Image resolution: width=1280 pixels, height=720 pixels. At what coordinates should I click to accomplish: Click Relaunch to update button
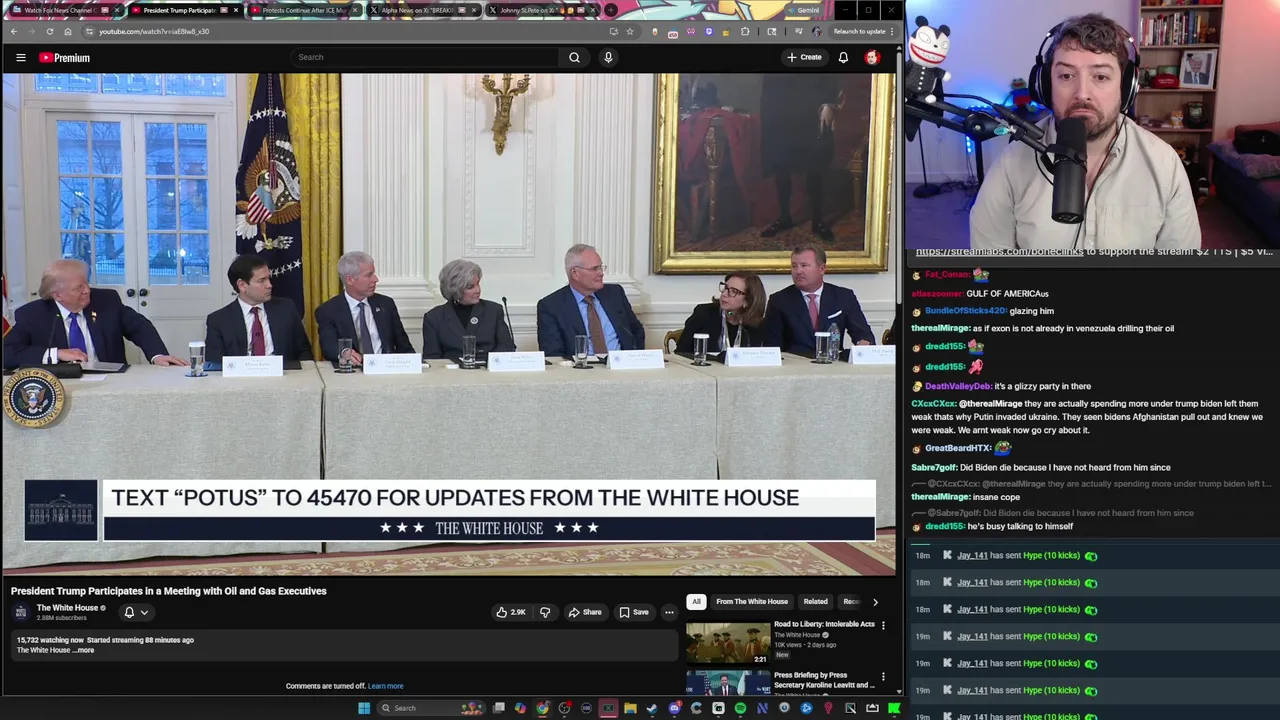[x=862, y=31]
